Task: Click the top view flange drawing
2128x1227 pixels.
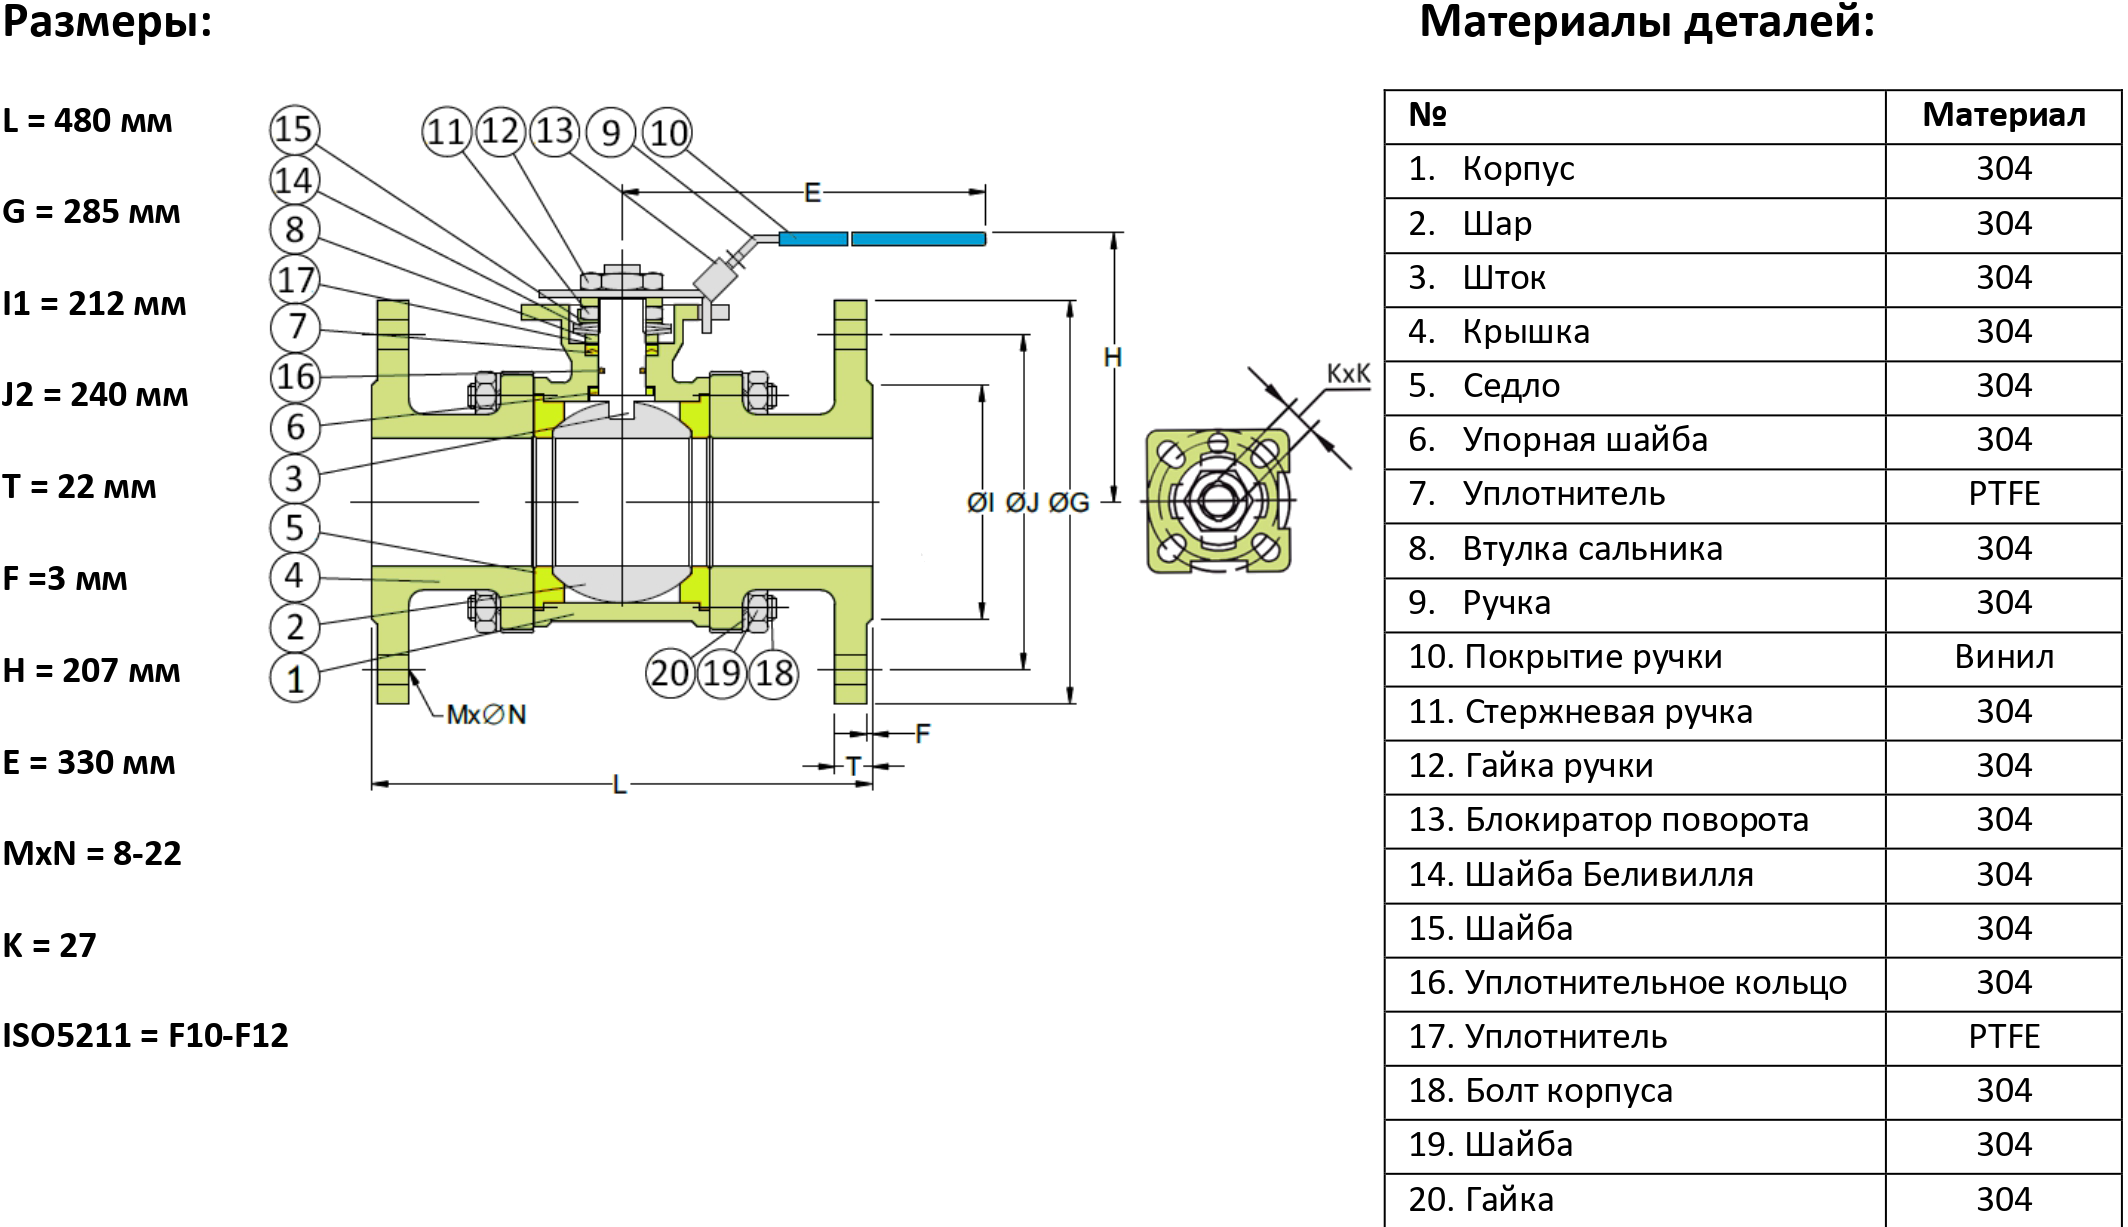Action: (1218, 502)
